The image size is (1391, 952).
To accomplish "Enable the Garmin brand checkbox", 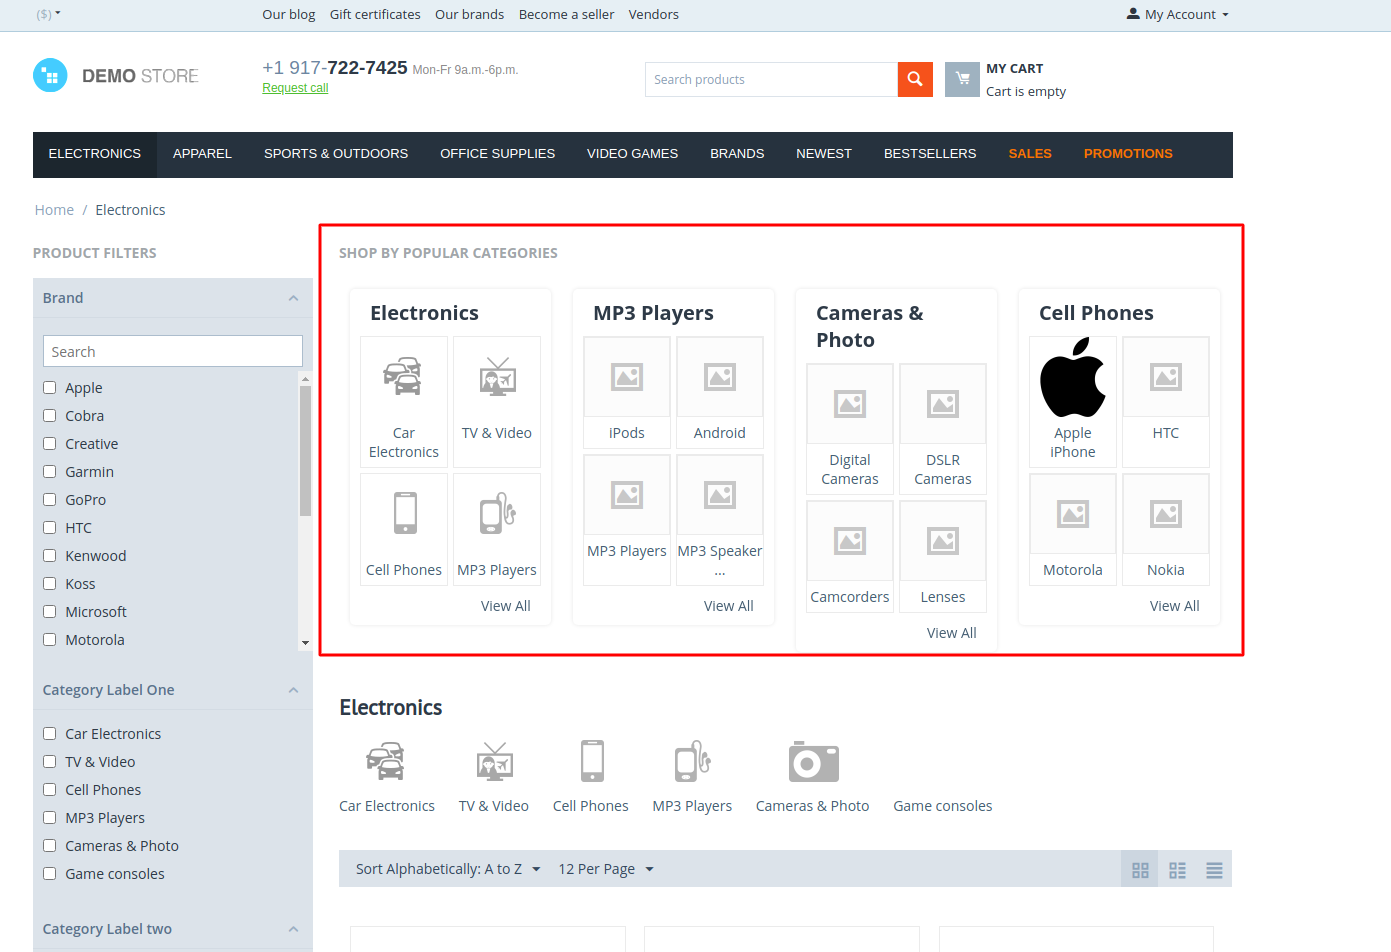I will click(49, 472).
